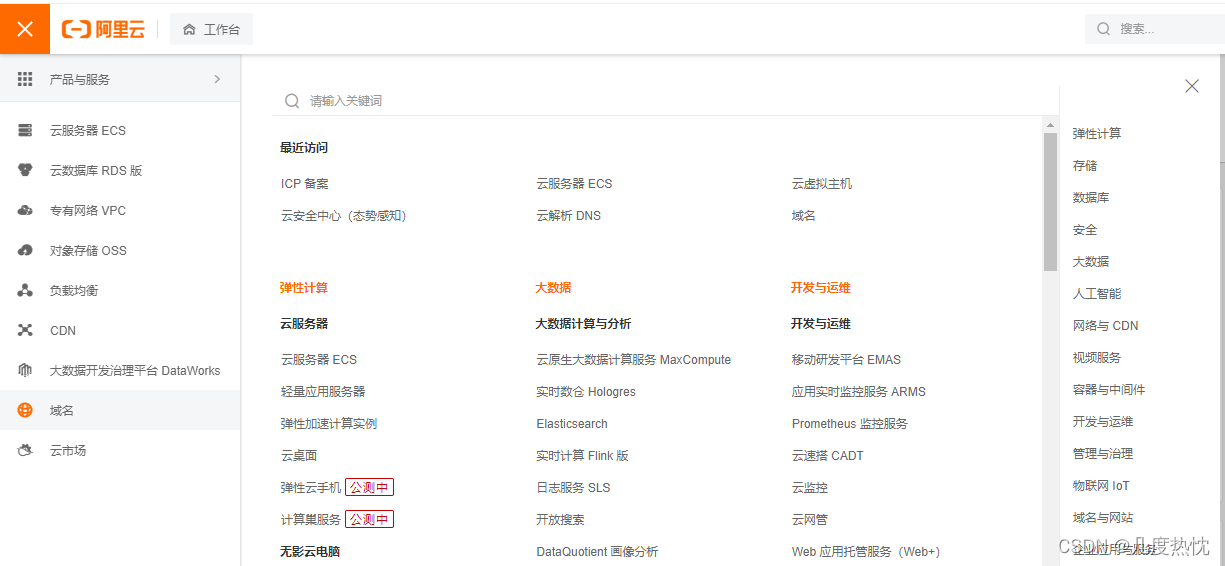Click the CDN sidebar icon

(x=26, y=330)
